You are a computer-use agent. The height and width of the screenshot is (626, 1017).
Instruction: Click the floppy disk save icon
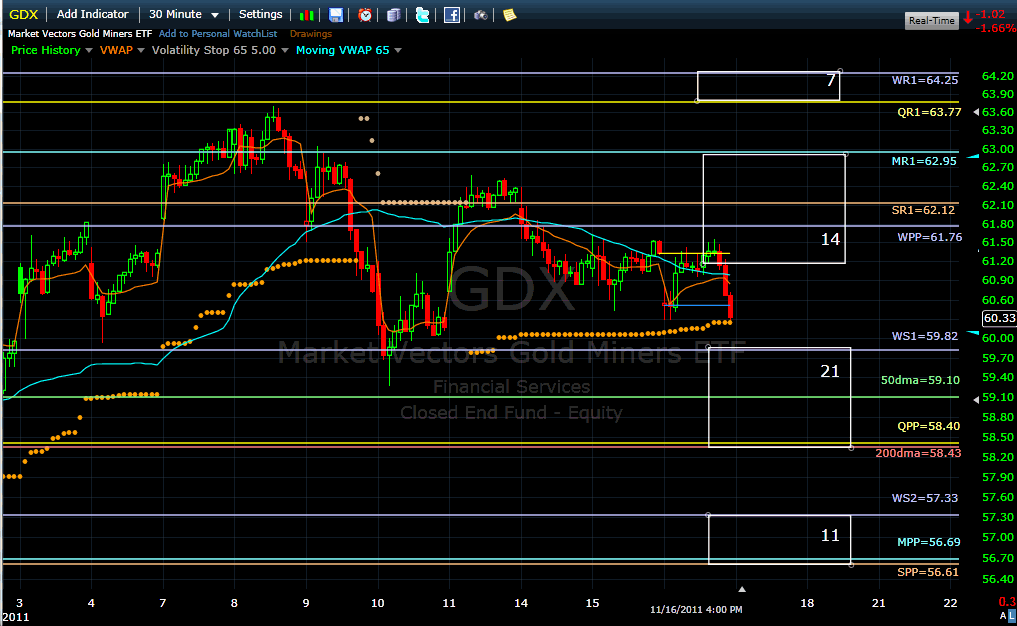pos(336,15)
